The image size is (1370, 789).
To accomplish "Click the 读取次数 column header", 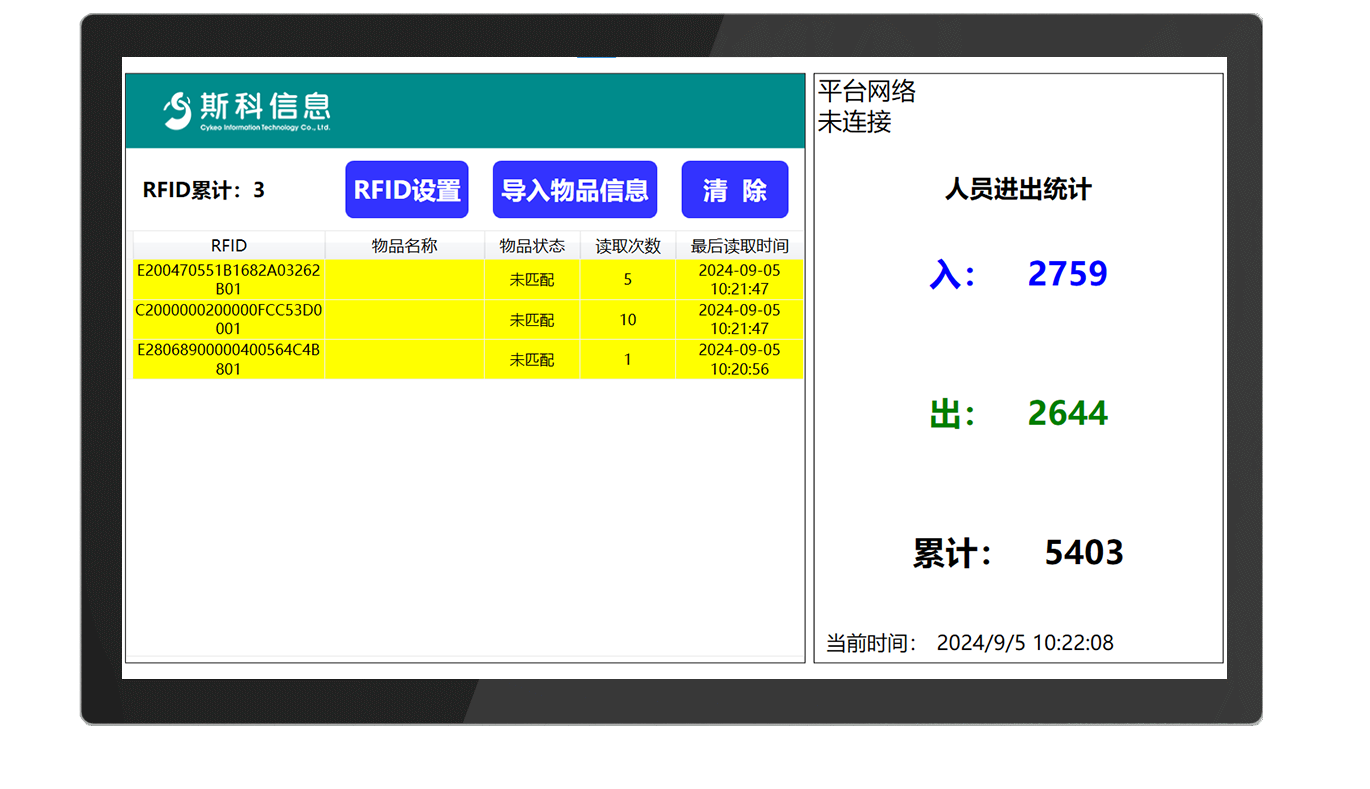I will (x=627, y=245).
